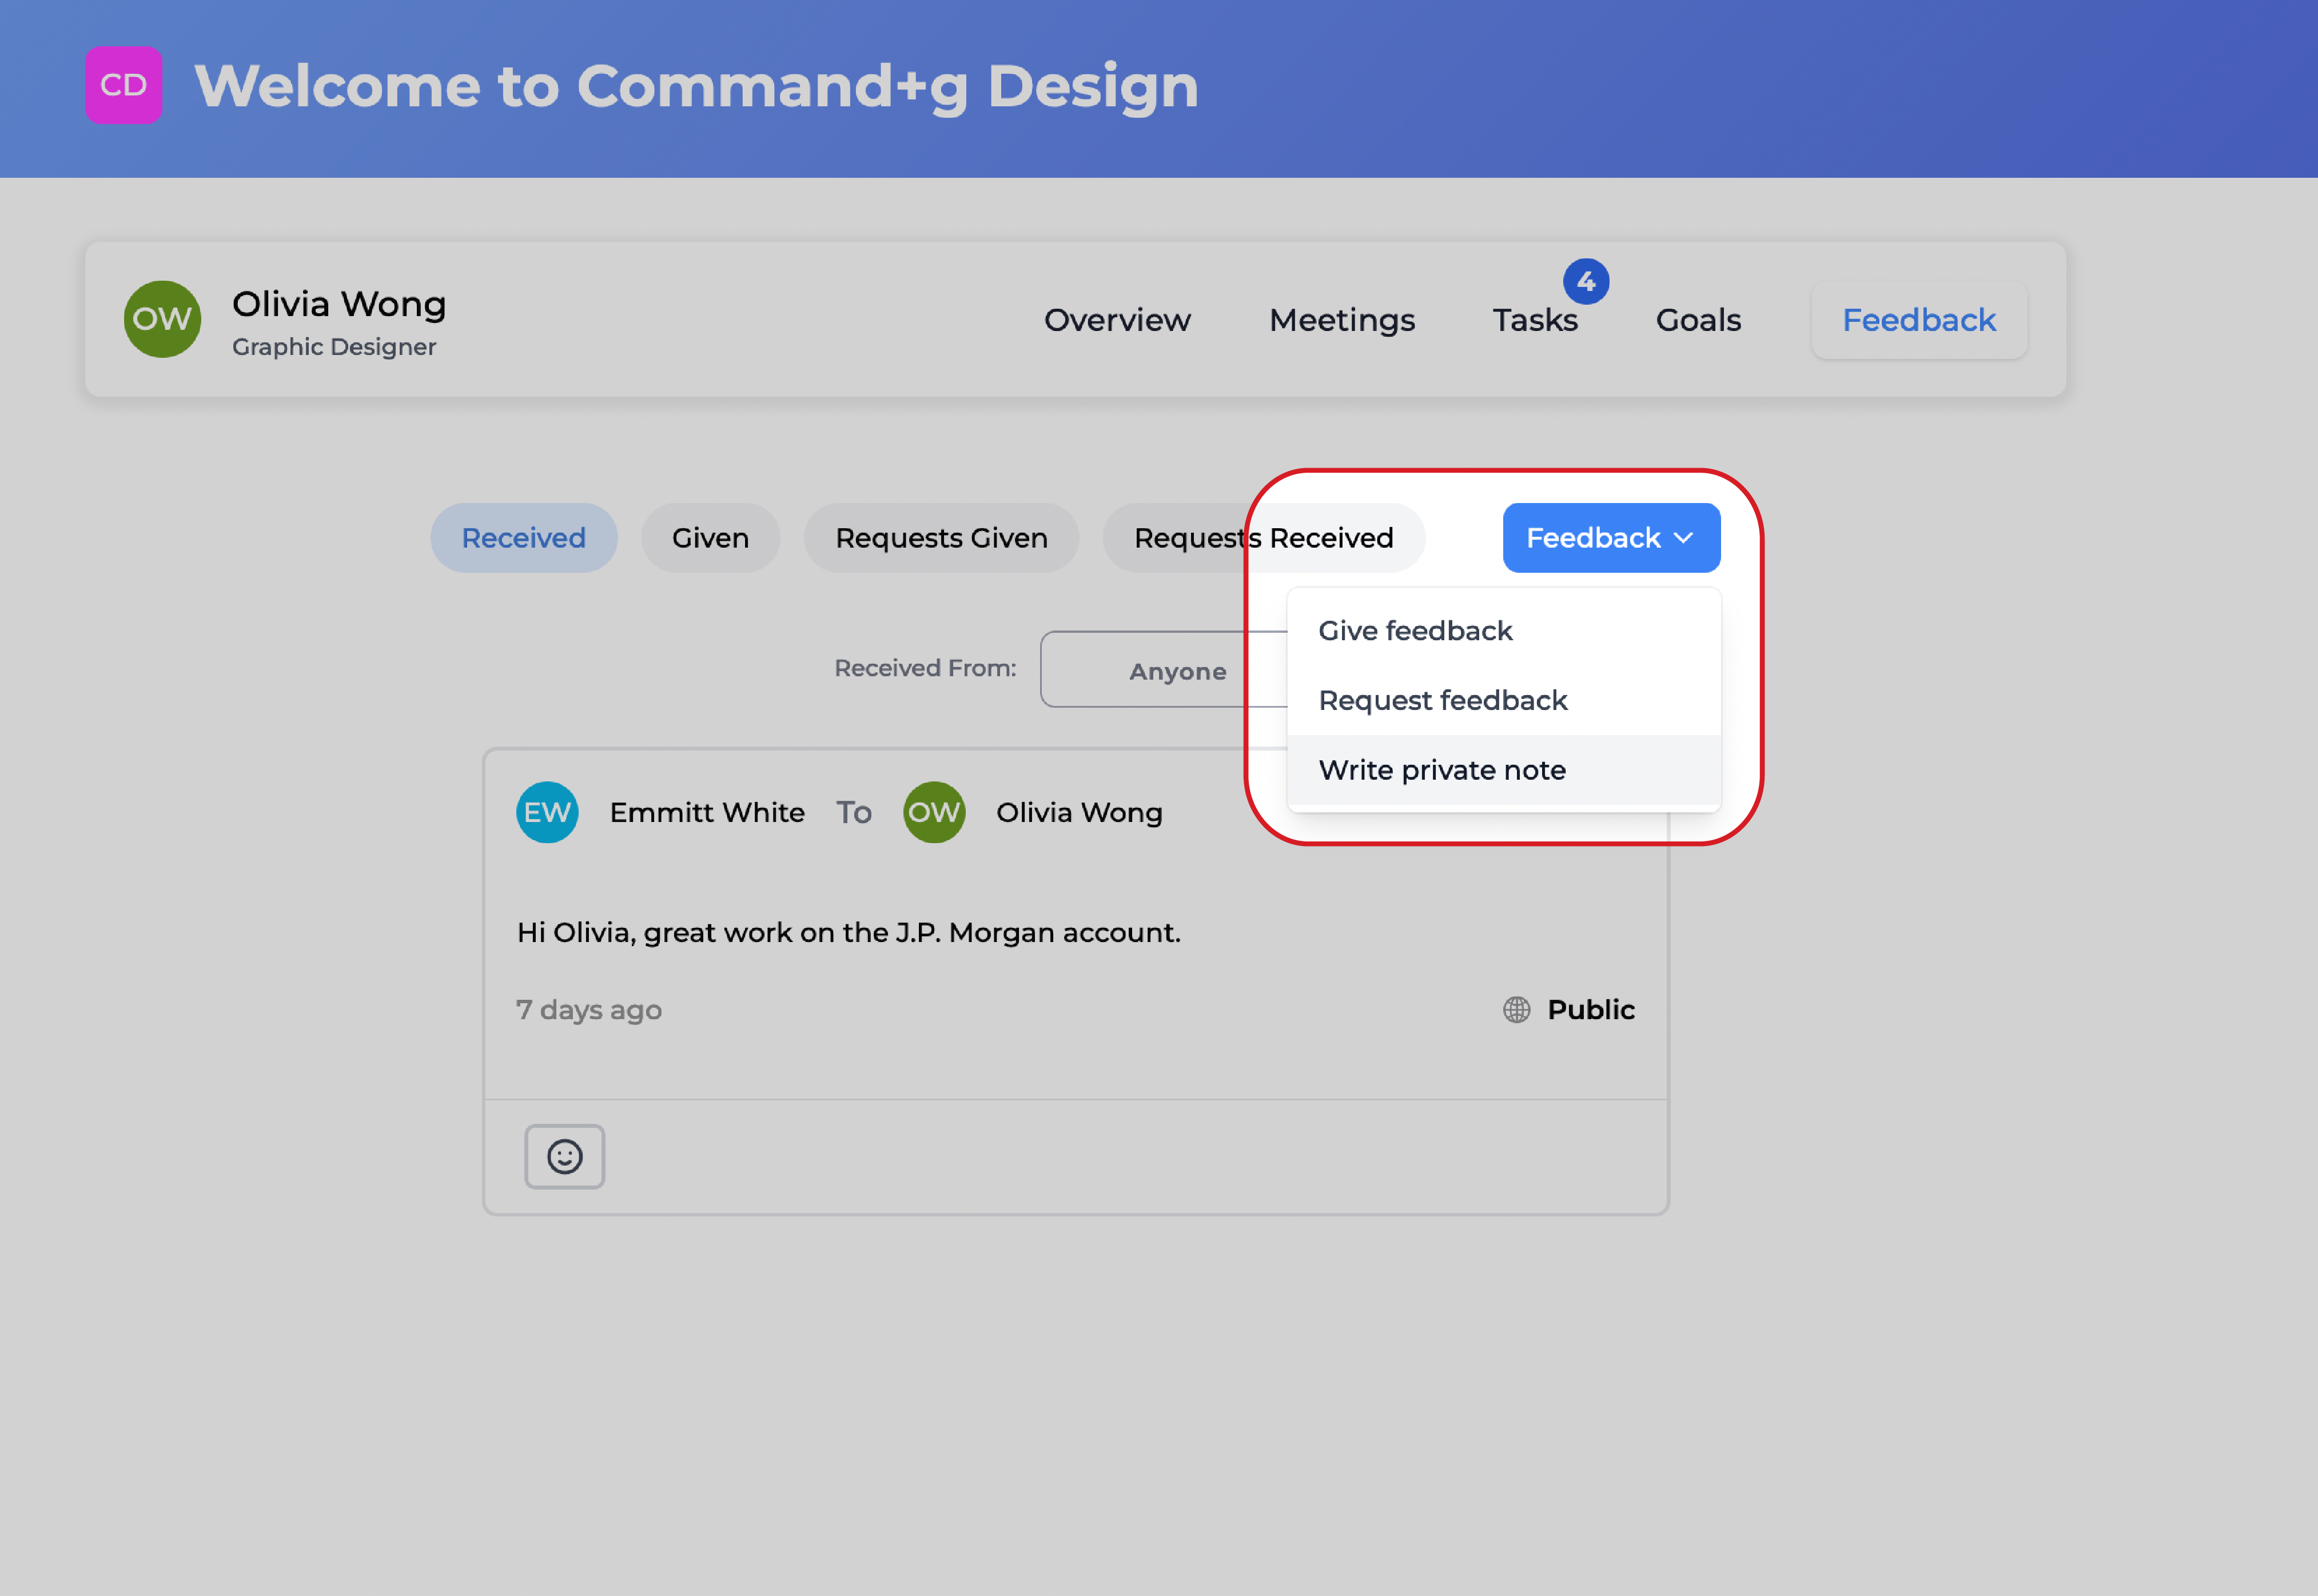
Task: Click the chevron on blue Feedback button
Action: tap(1684, 538)
